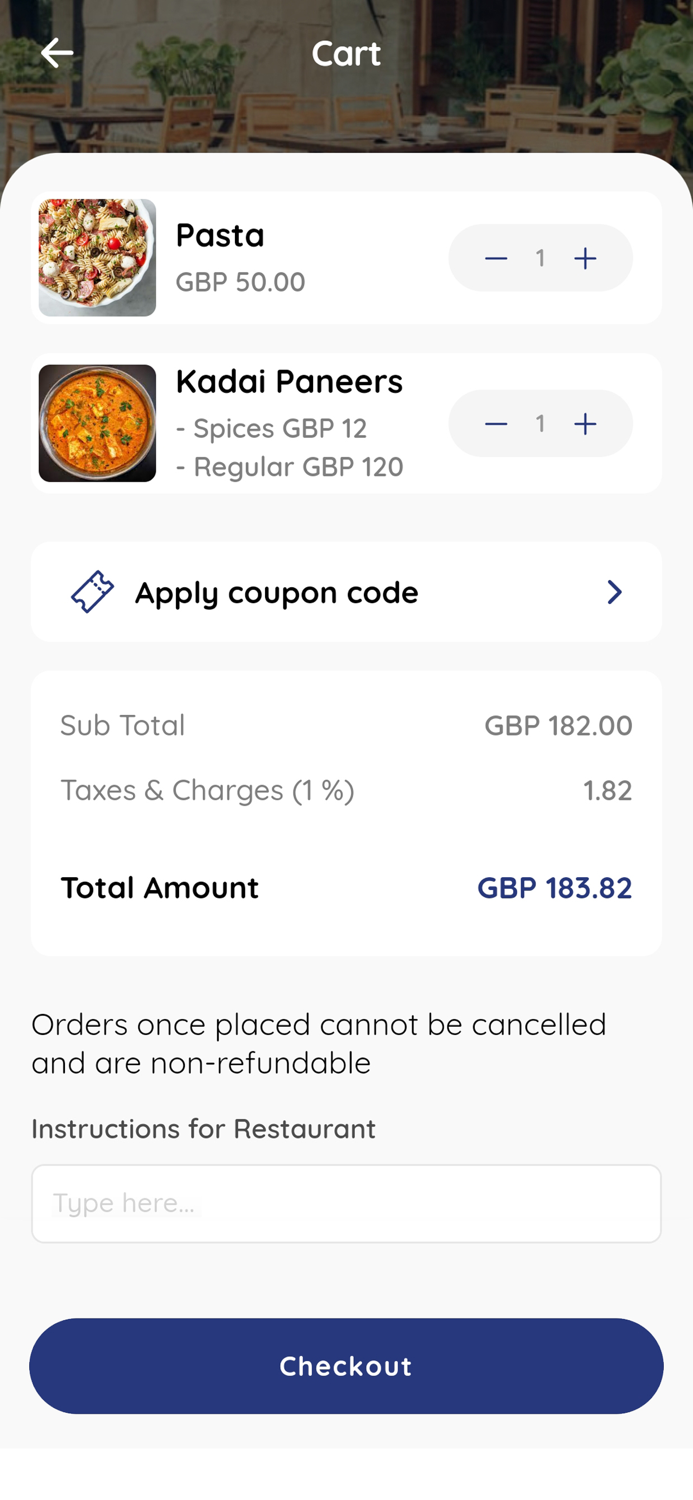Viewport: 693px width, 1500px height.
Task: Decrease Pasta quantity with minus icon
Action: pos(496,257)
